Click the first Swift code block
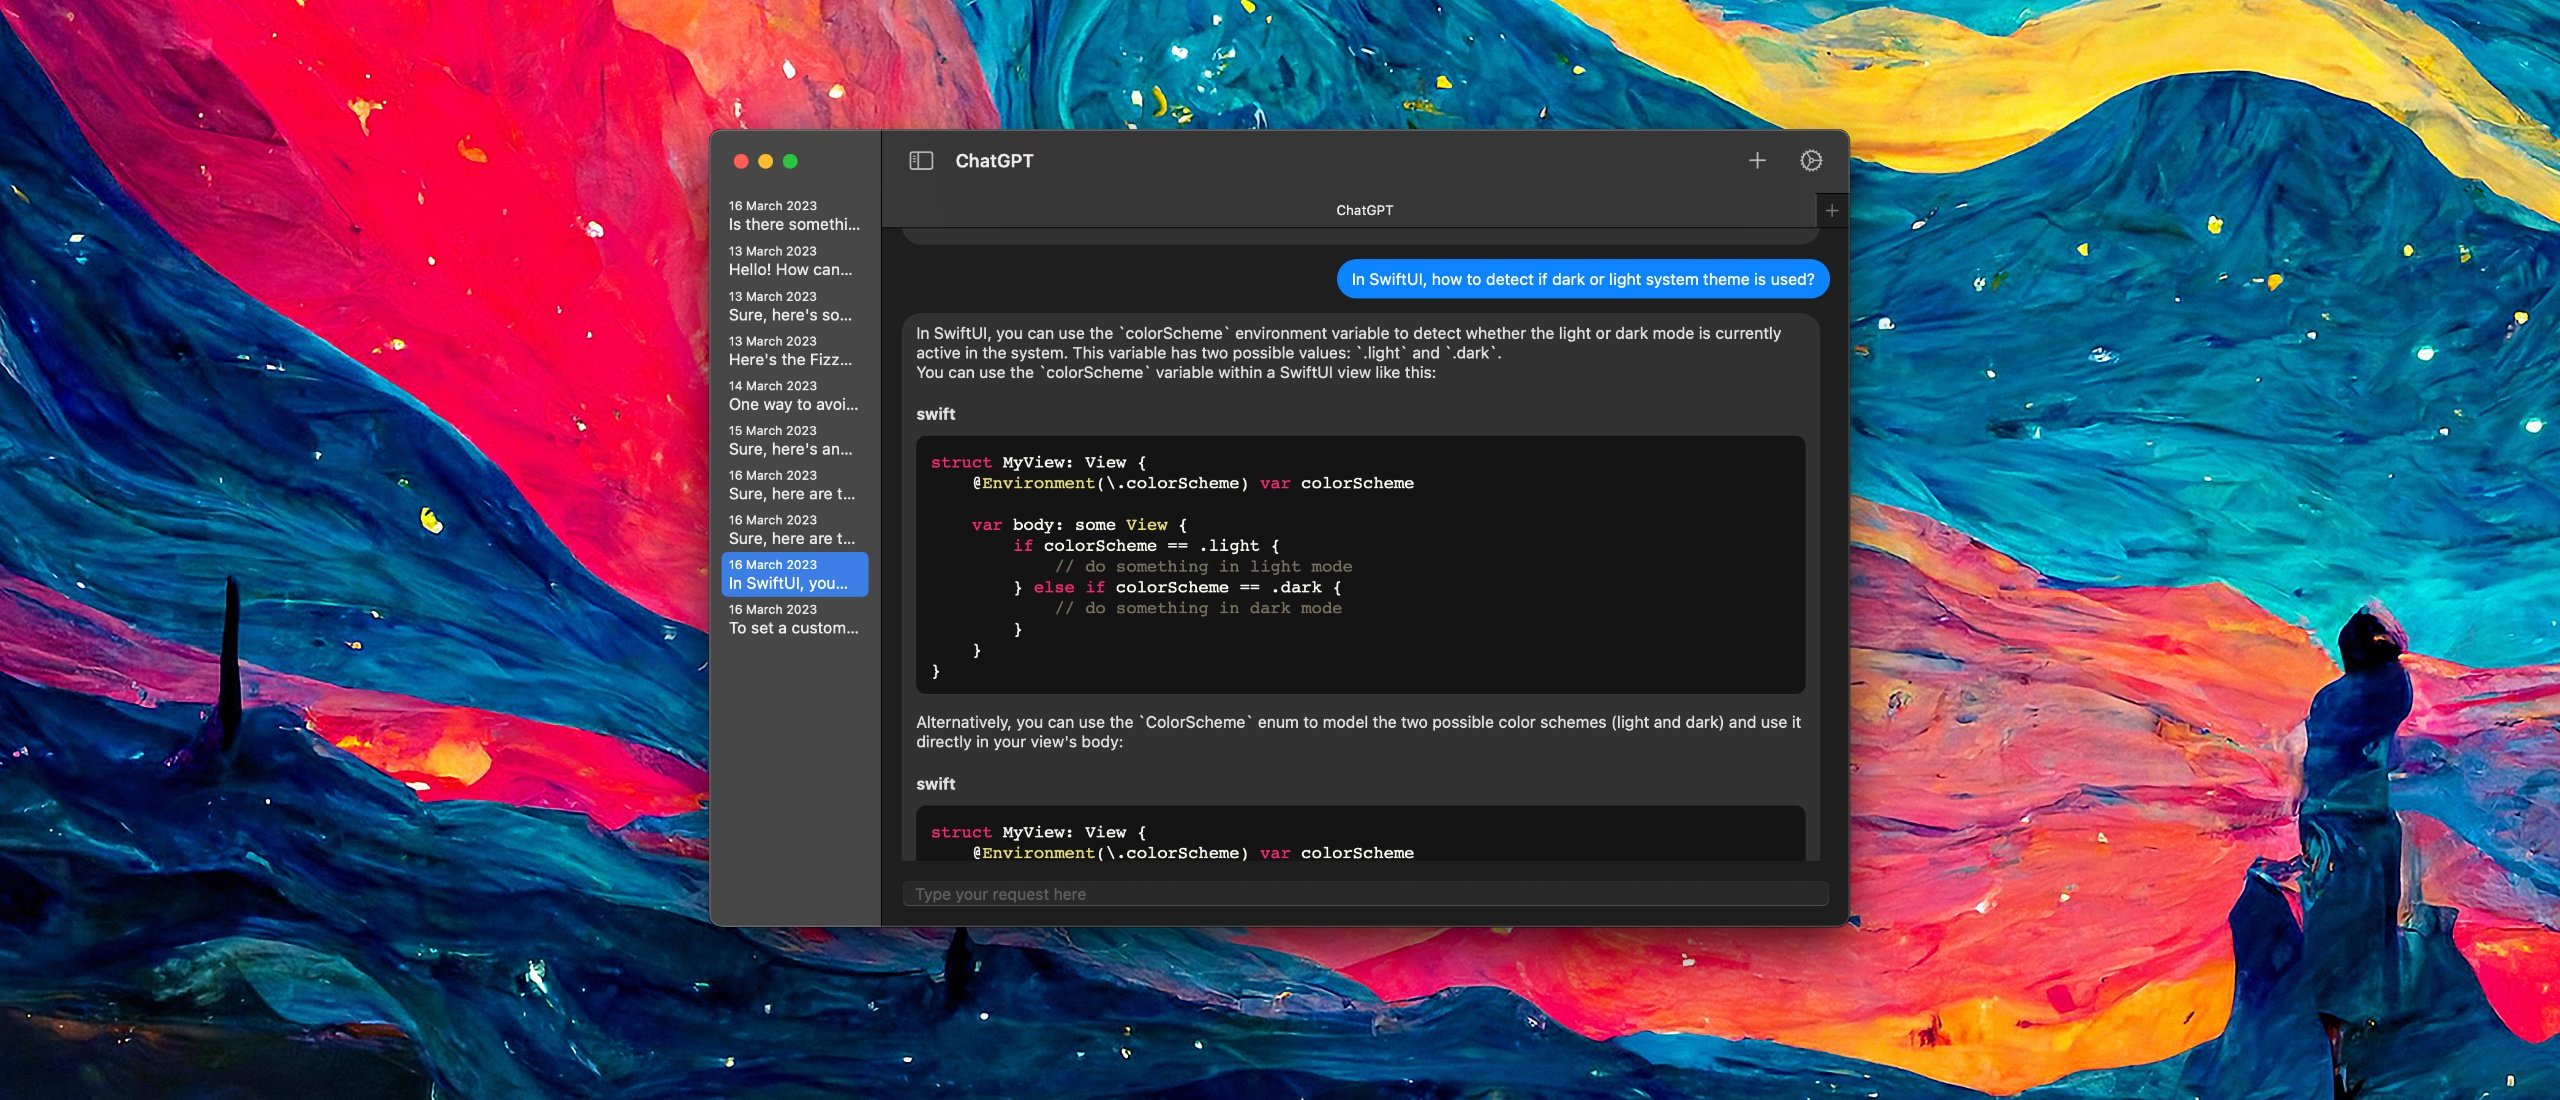 1360,565
